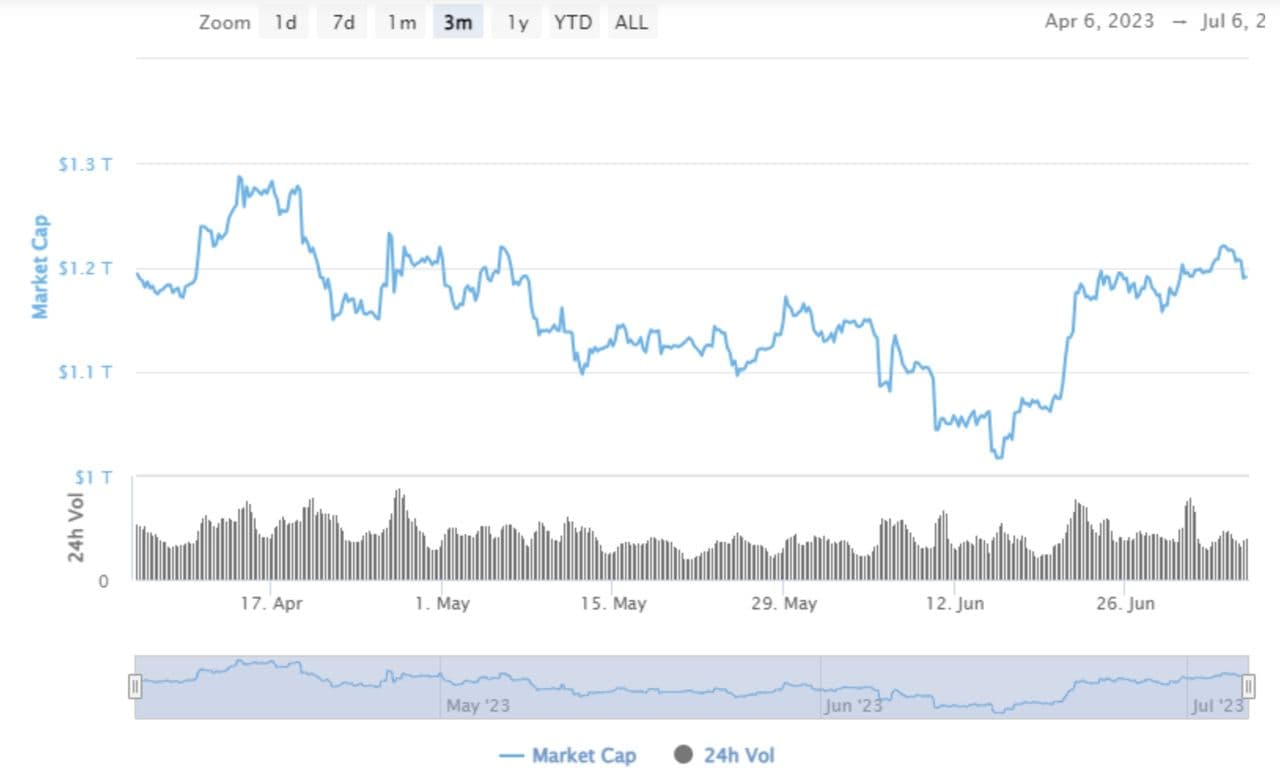Screen dimensions: 1280x777
Task: Click the 24h Vol gray legend dot
Action: pos(684,754)
